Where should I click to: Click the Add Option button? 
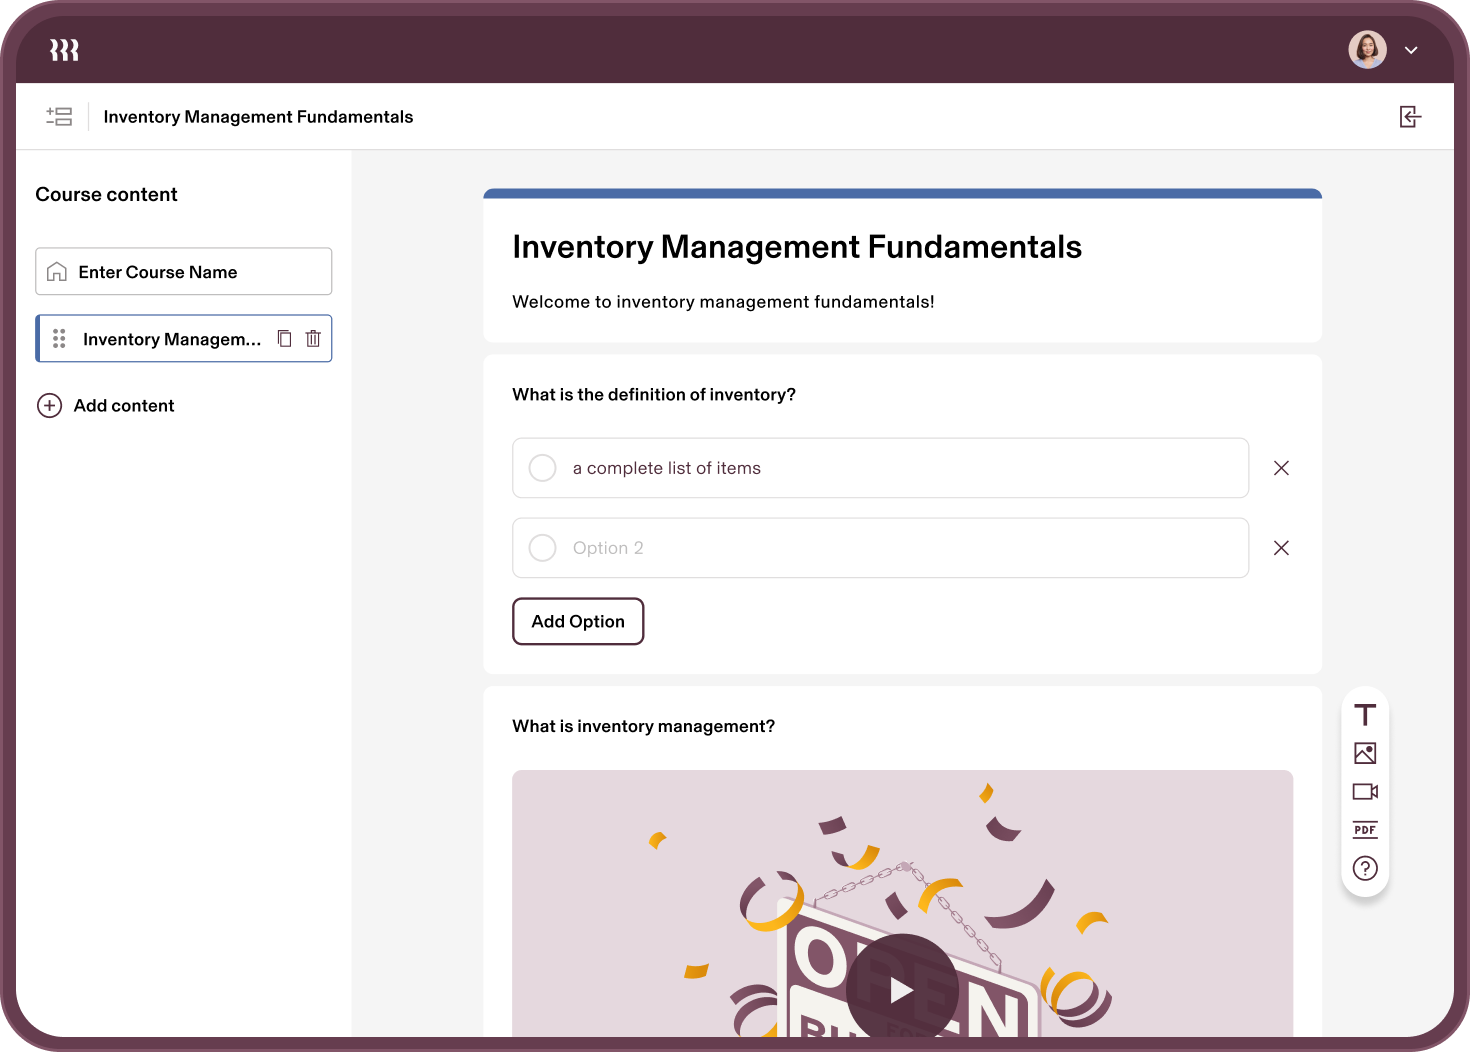pos(578,621)
